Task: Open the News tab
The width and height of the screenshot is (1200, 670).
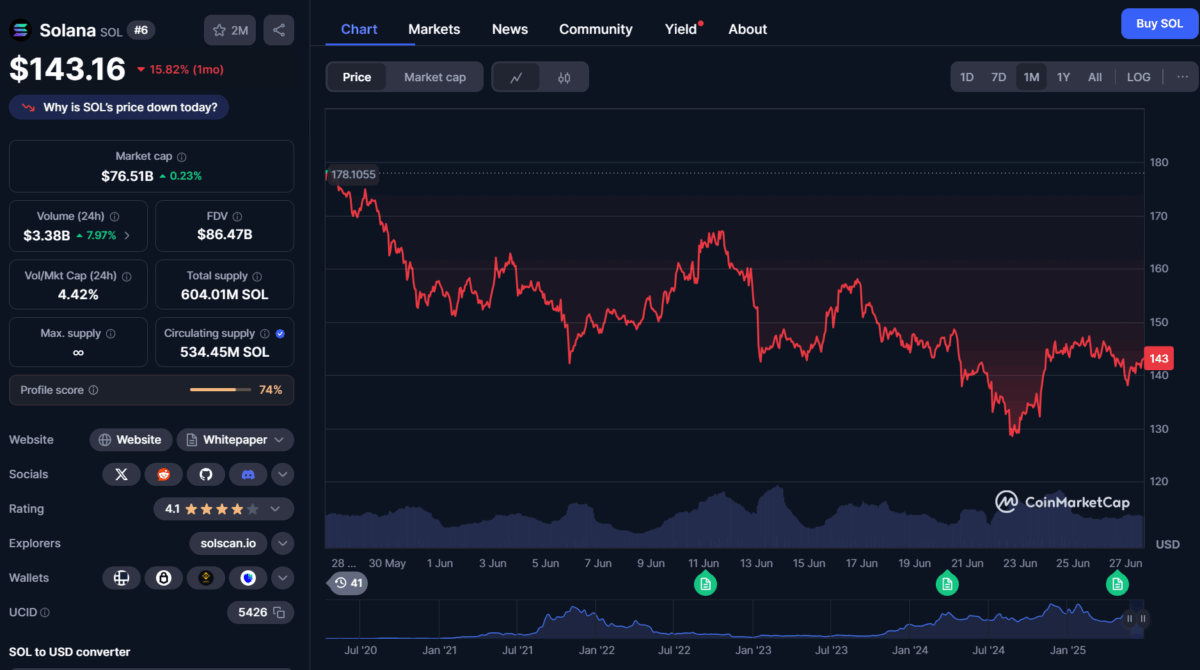Action: click(x=510, y=29)
